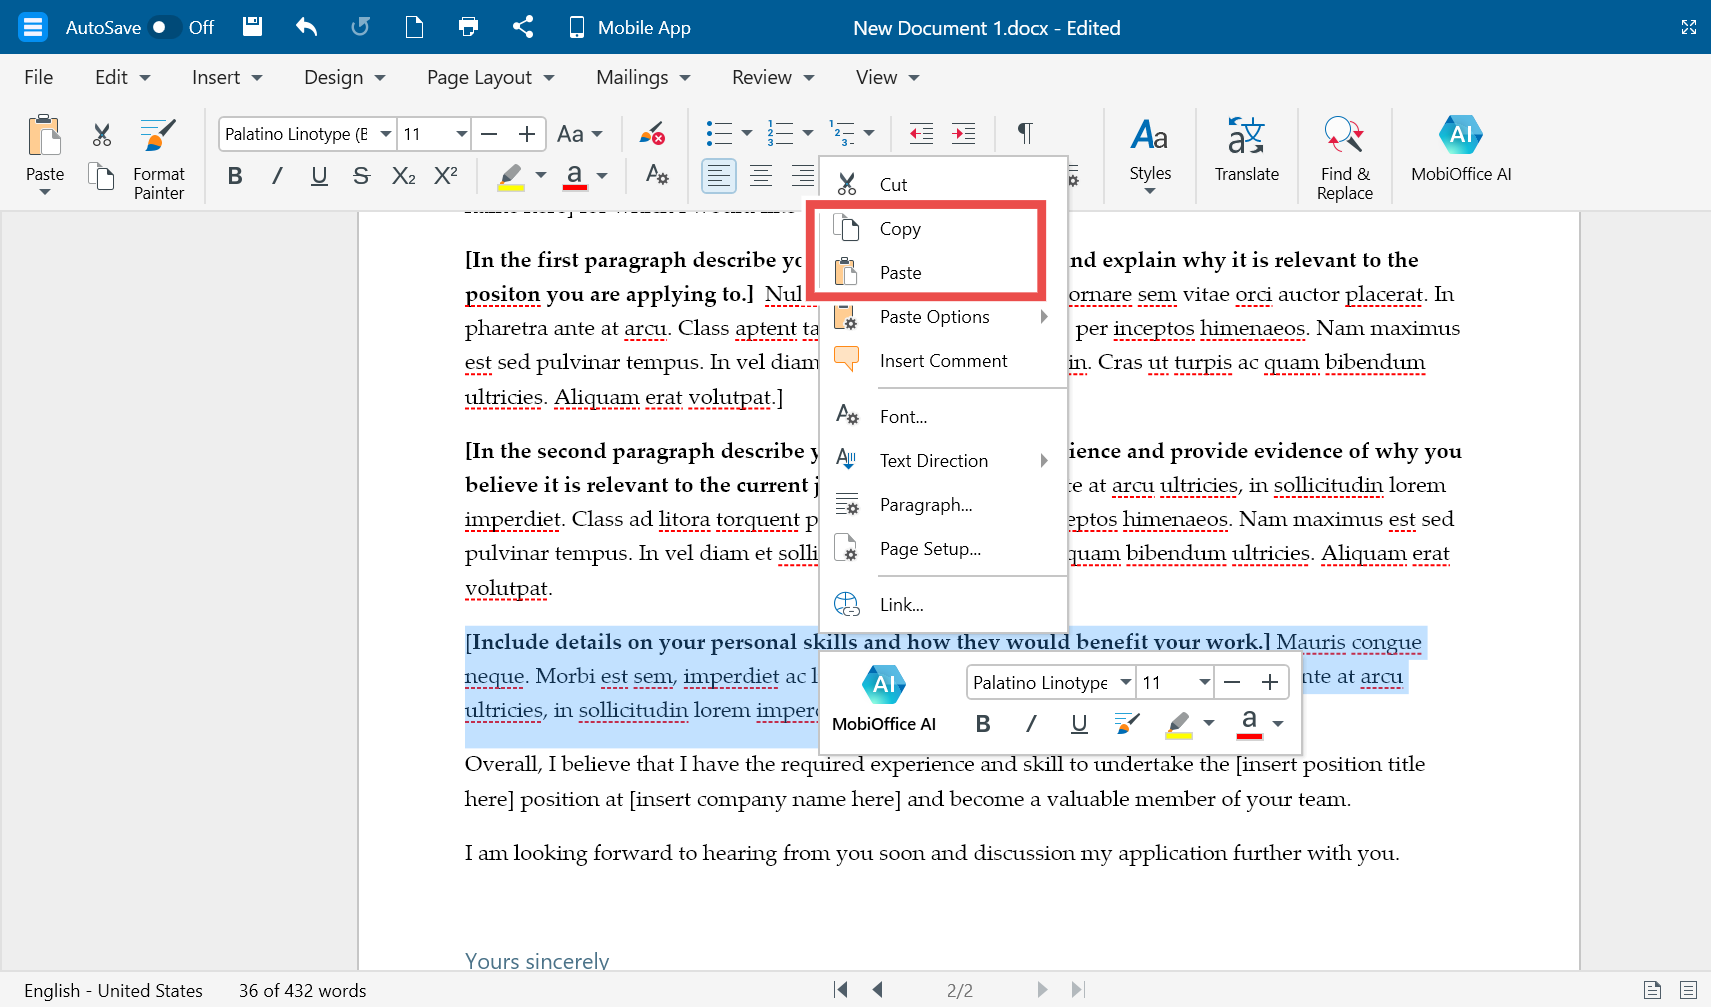Toggle bold in the ribbon toolbar
This screenshot has height=1007, width=1711.
[235, 176]
